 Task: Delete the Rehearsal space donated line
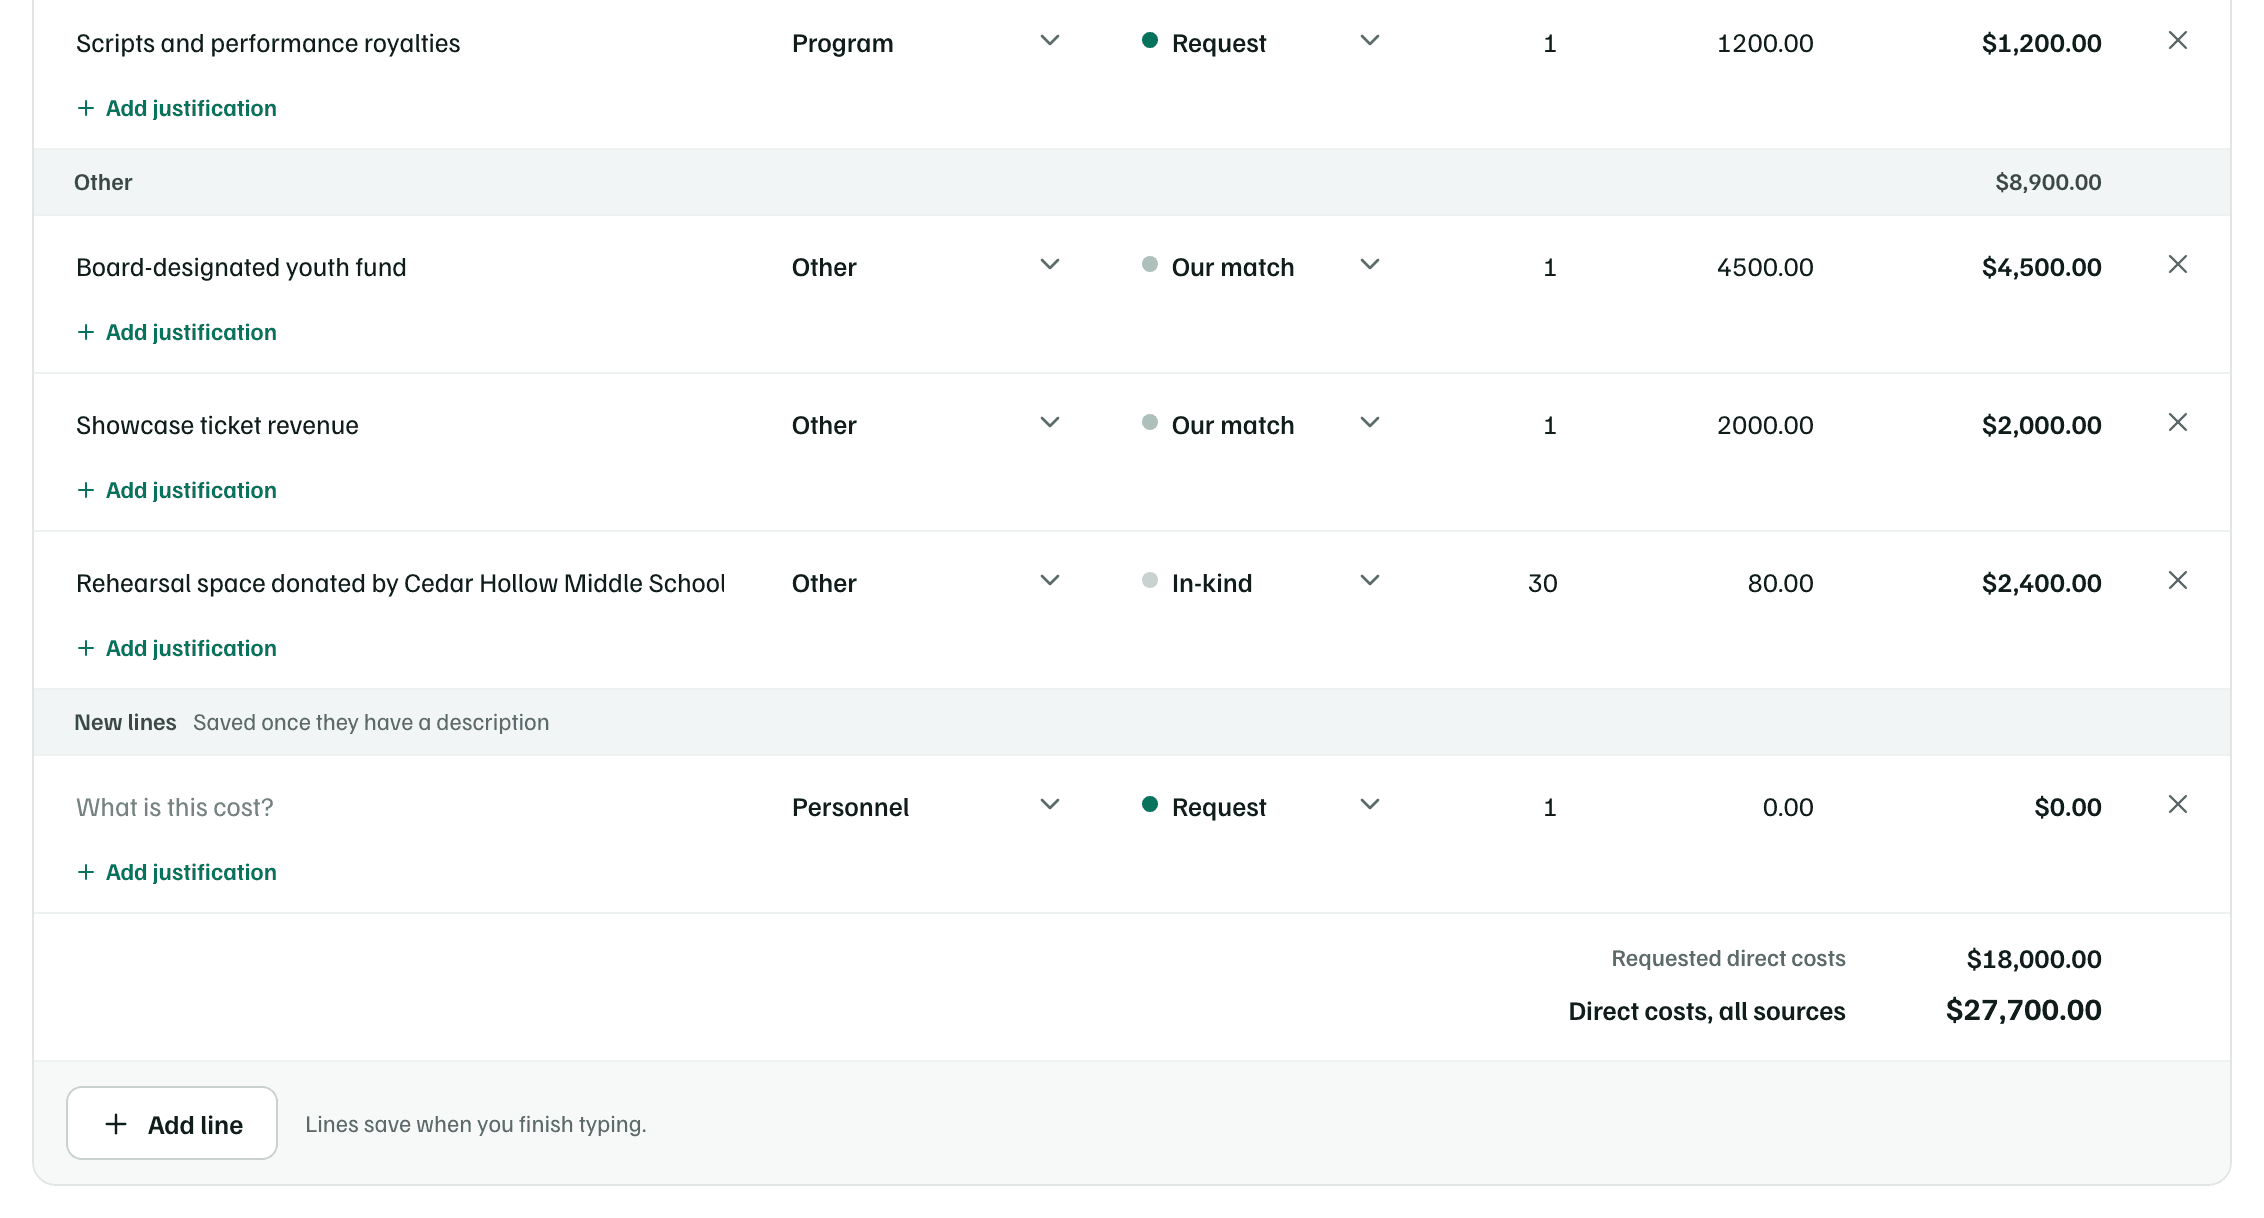point(2177,581)
